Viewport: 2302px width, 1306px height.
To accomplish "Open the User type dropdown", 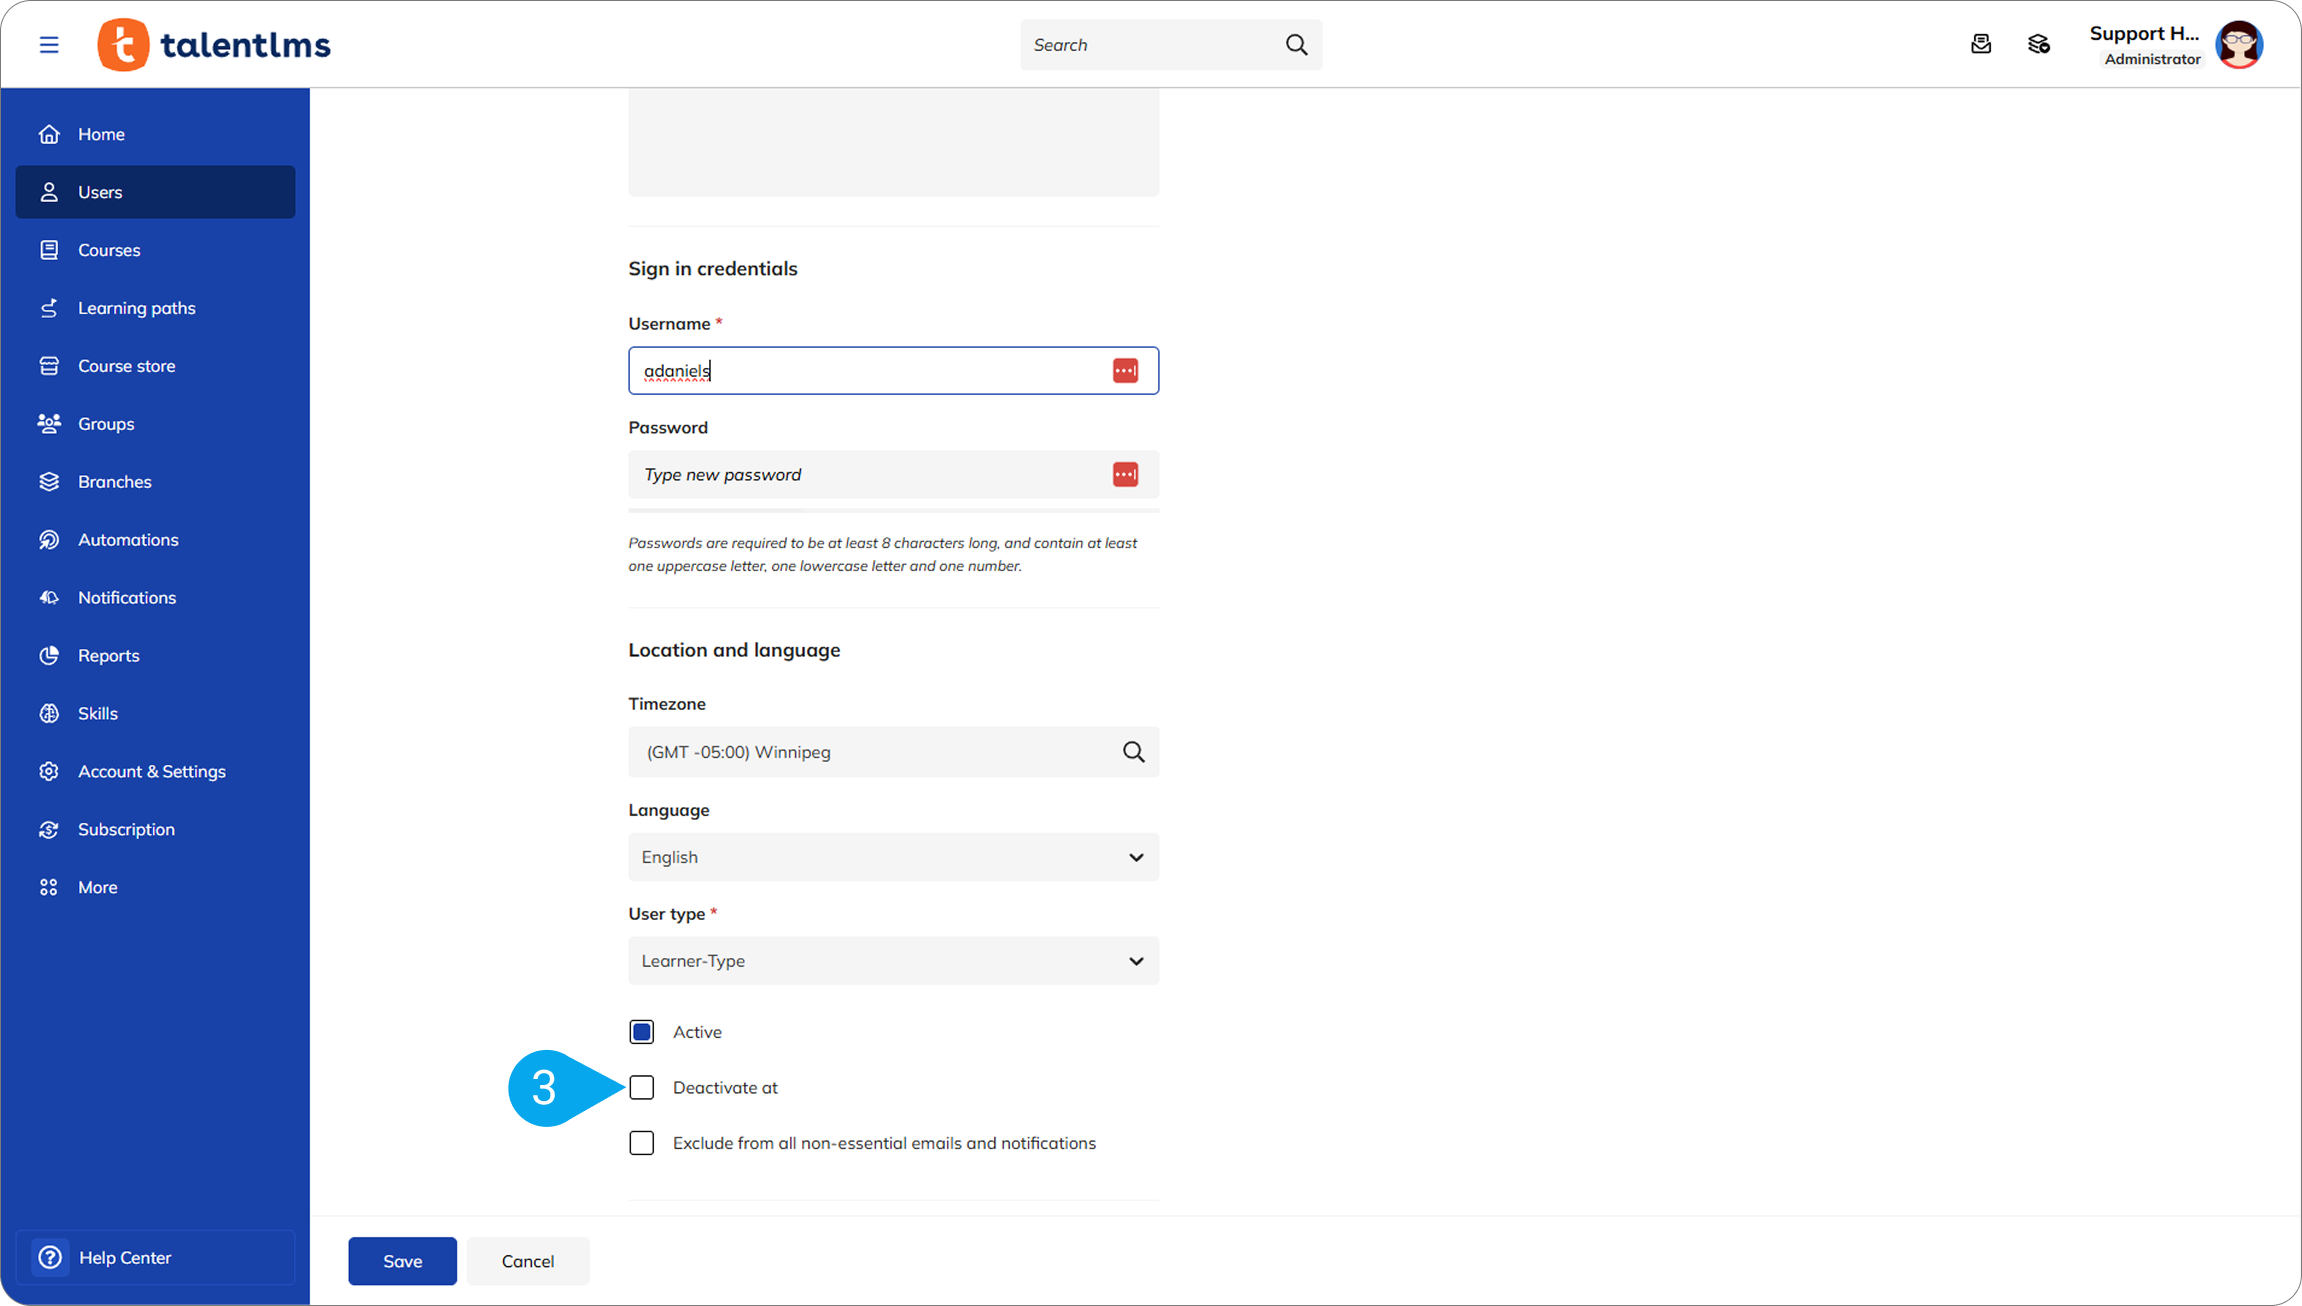I will [x=893, y=961].
